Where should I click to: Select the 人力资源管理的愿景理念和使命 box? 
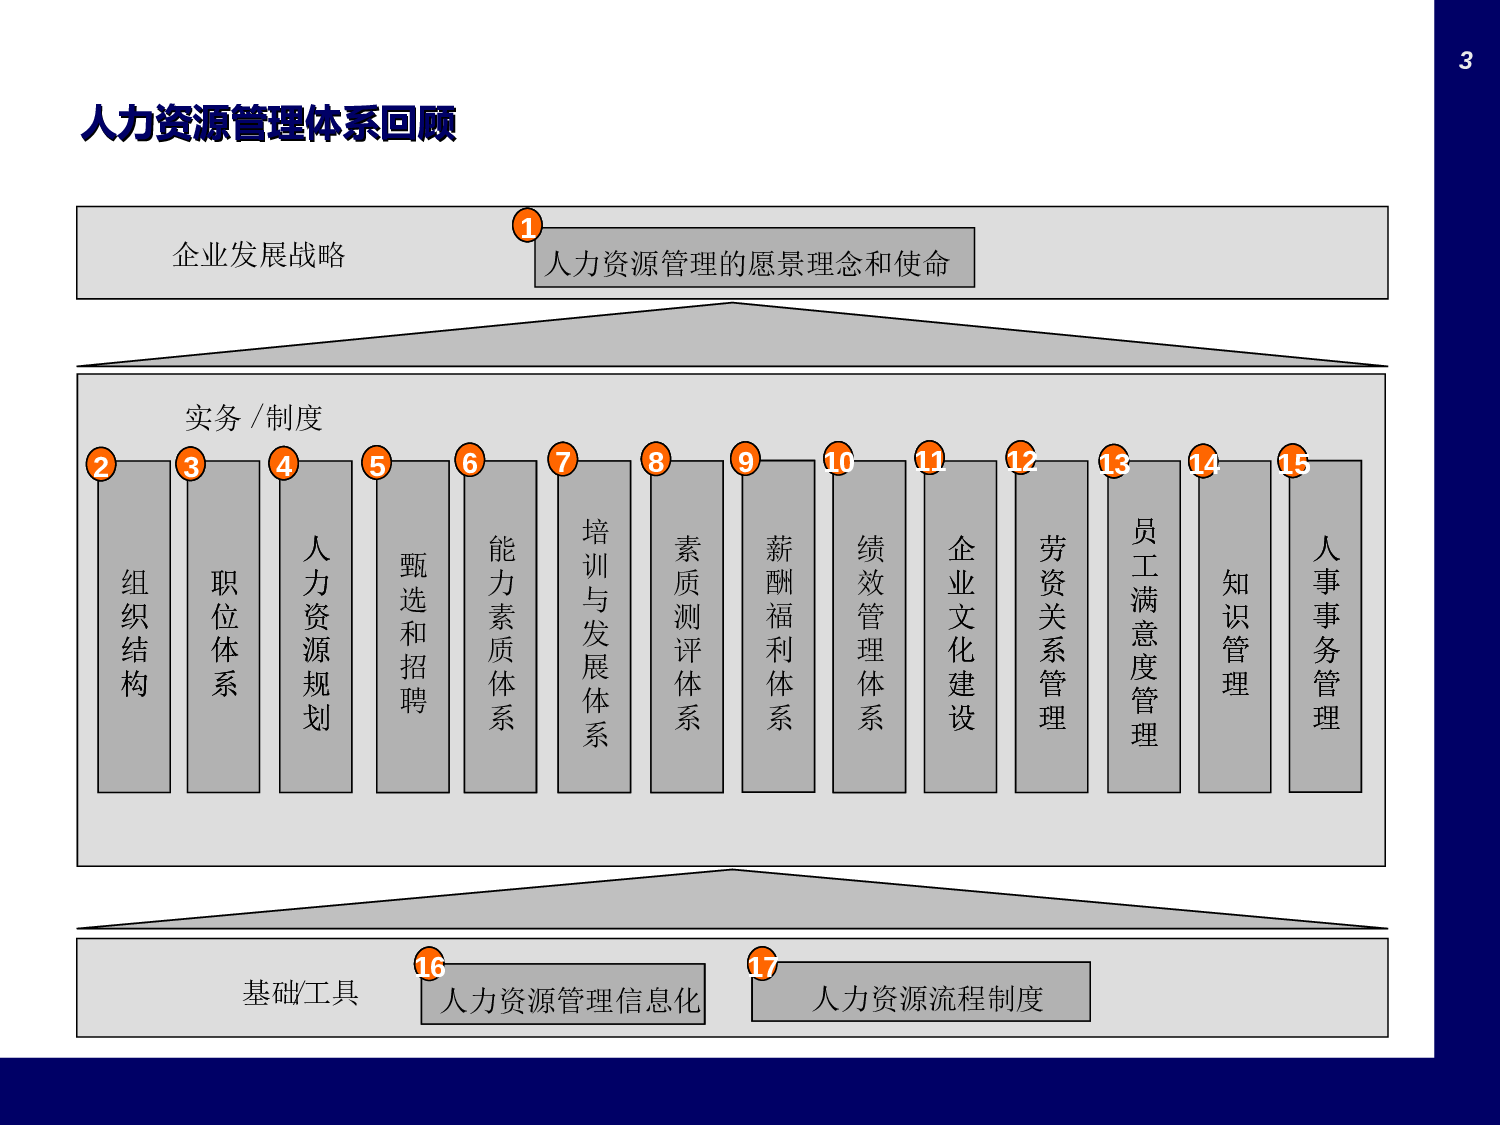754,258
